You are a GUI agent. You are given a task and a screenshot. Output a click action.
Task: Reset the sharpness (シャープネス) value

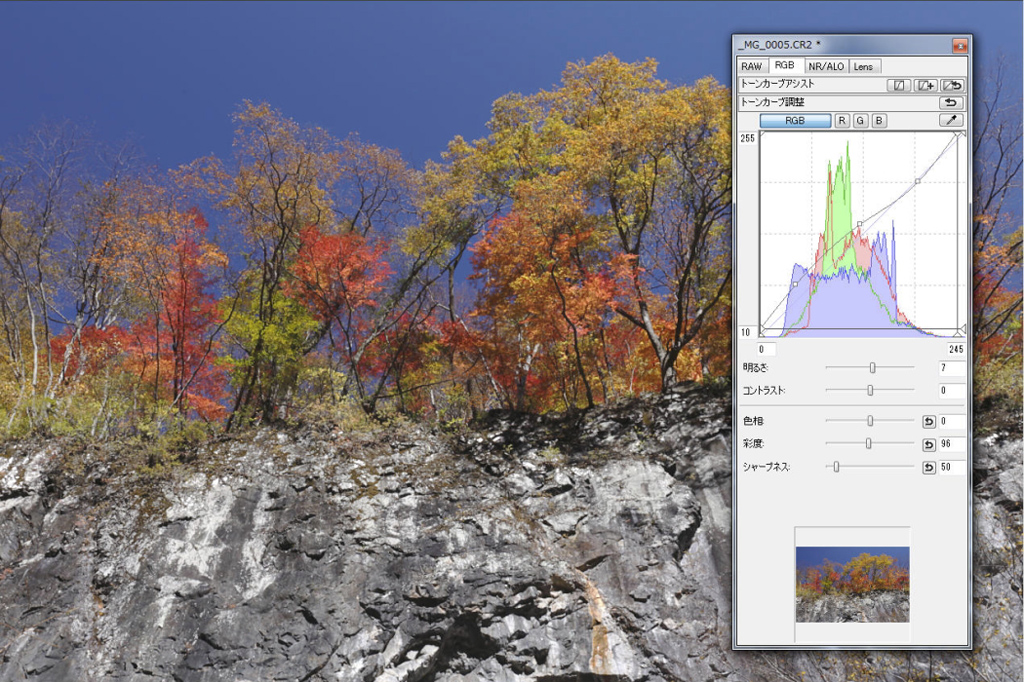[x=928, y=467]
